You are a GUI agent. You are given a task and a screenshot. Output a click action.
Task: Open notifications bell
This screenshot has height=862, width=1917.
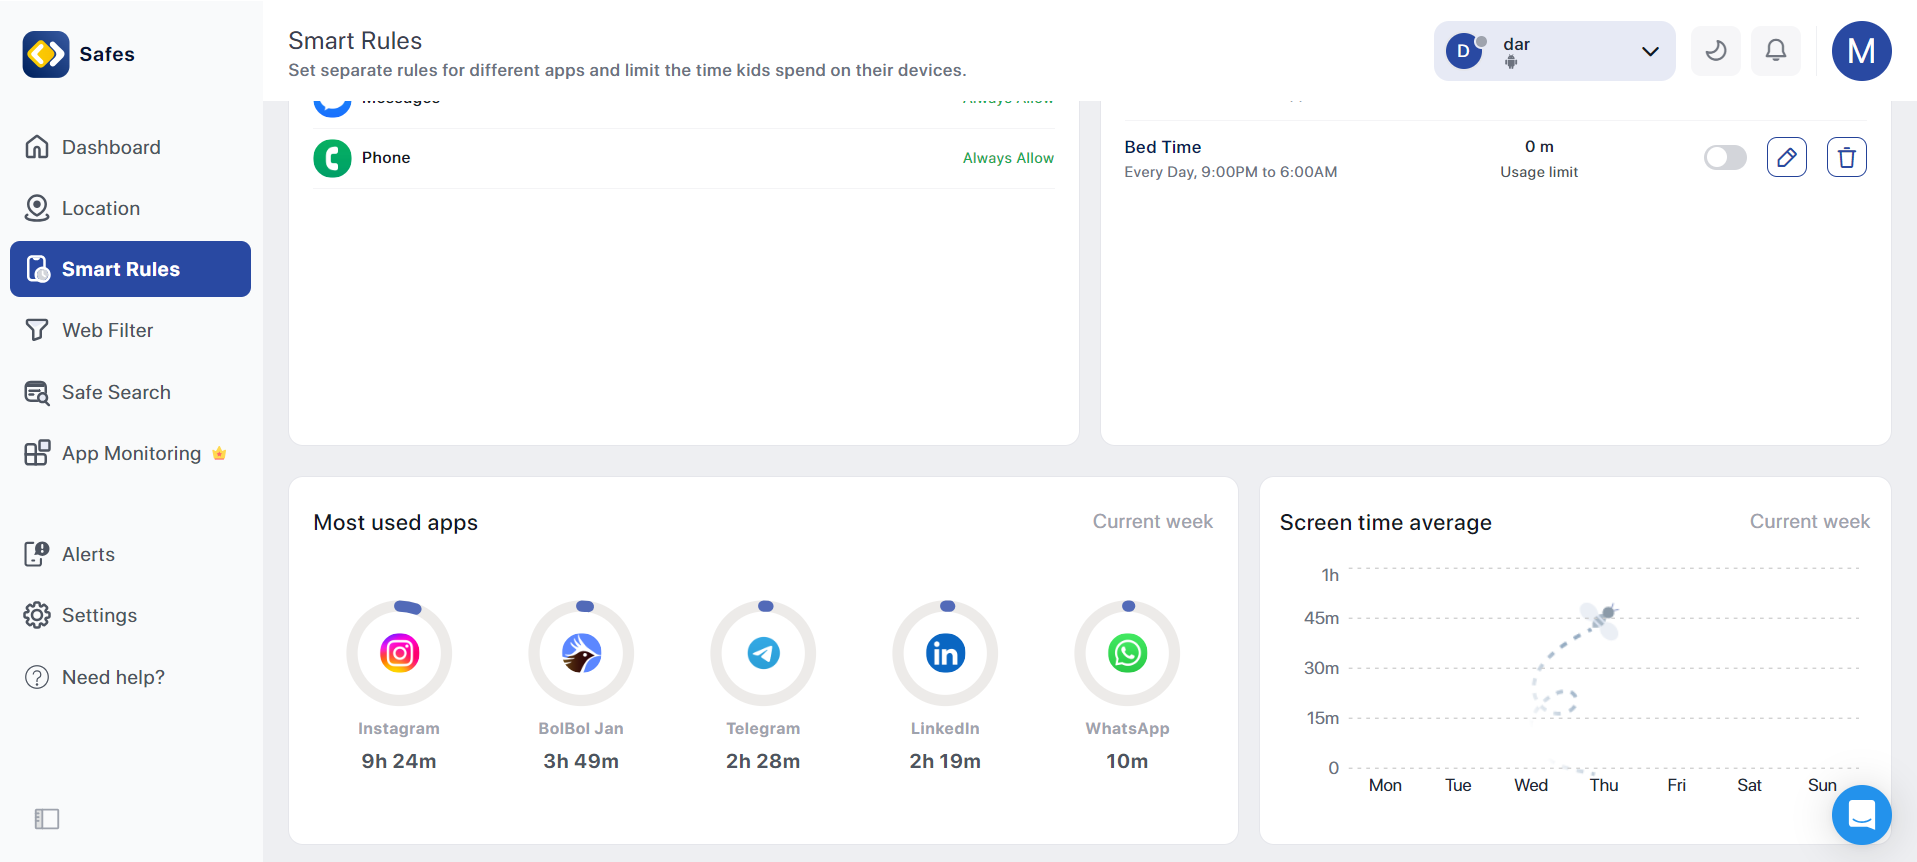point(1776,51)
